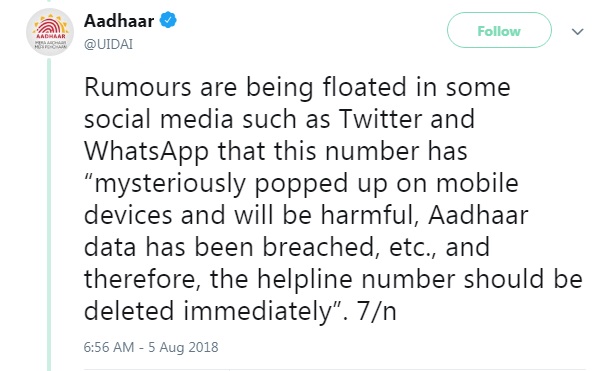Expand the tweet options chevron
The width and height of the screenshot is (614, 371).
point(578,31)
